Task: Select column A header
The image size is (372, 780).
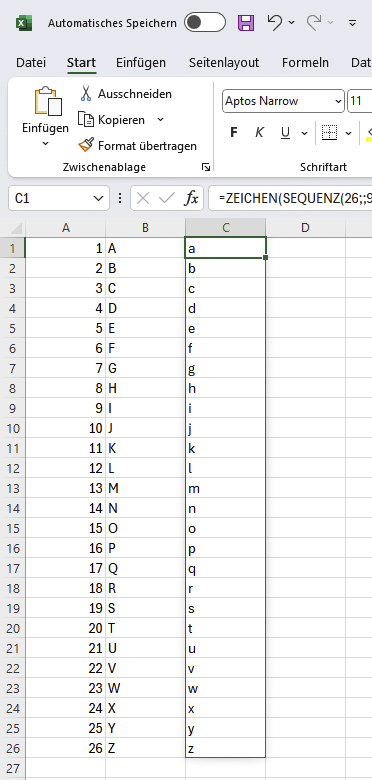Action: pos(65,228)
